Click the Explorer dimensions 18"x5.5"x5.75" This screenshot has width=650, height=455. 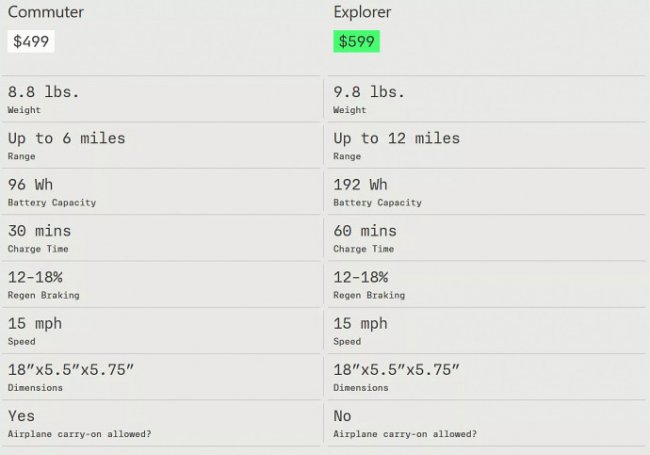click(x=397, y=370)
